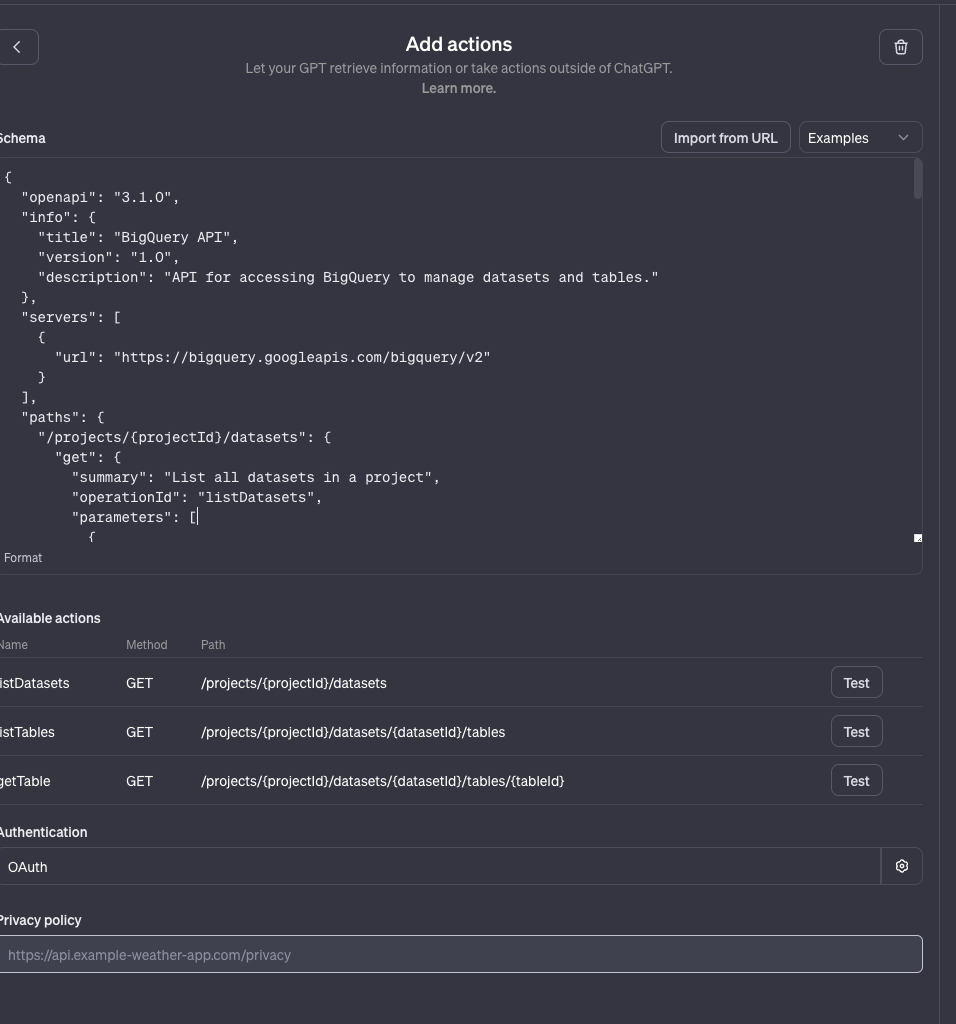Click Format below the schema editor

click(23, 558)
